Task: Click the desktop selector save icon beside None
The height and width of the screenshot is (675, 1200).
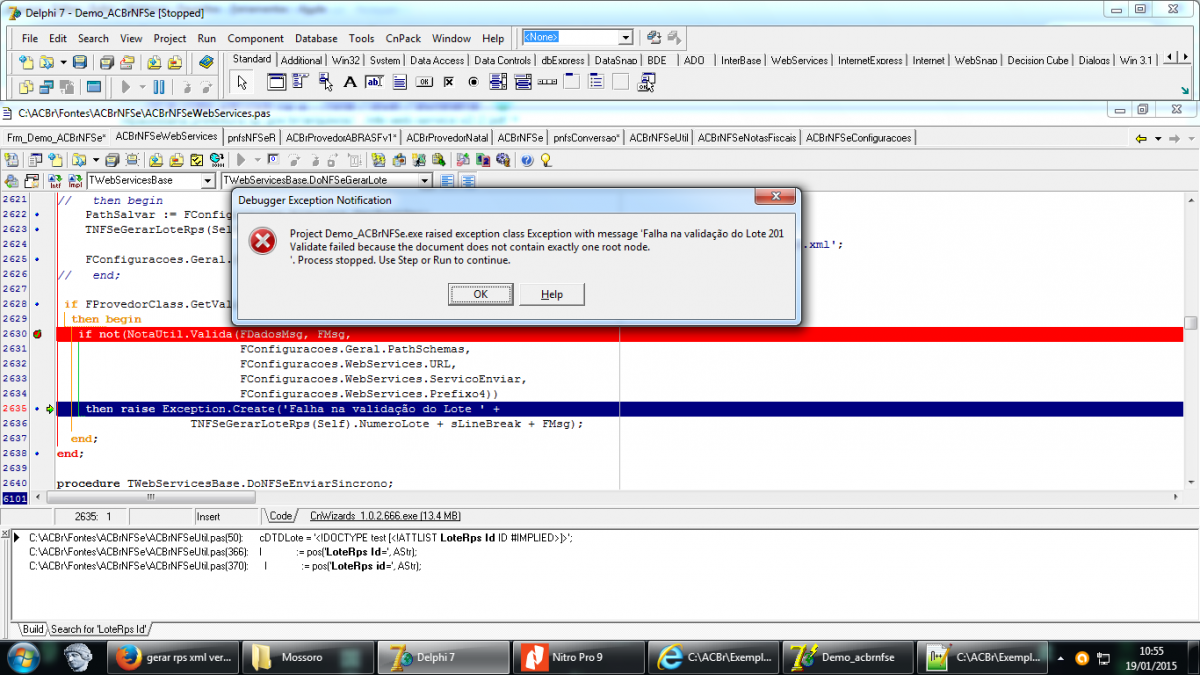Action: pos(653,37)
